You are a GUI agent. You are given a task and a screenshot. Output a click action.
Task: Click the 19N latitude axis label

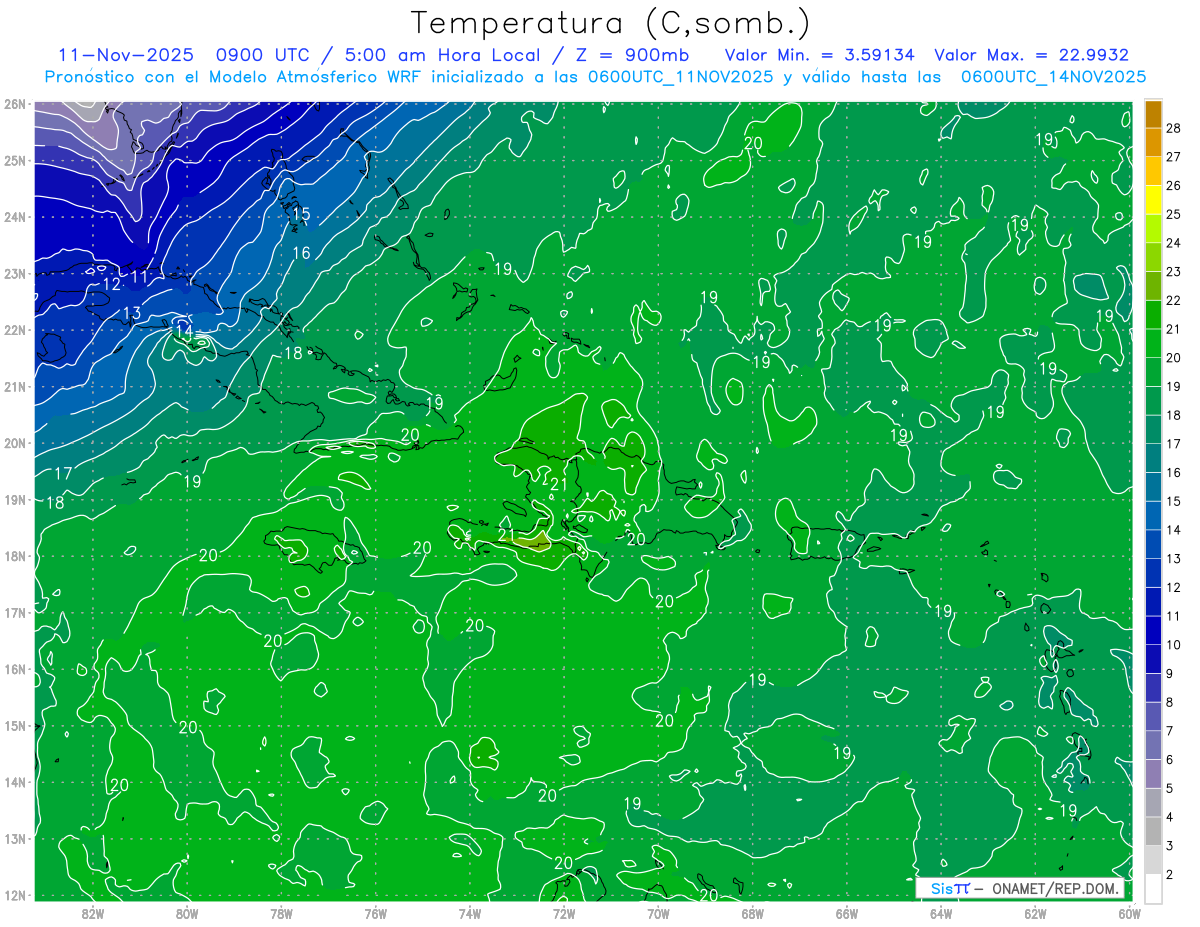point(15,500)
